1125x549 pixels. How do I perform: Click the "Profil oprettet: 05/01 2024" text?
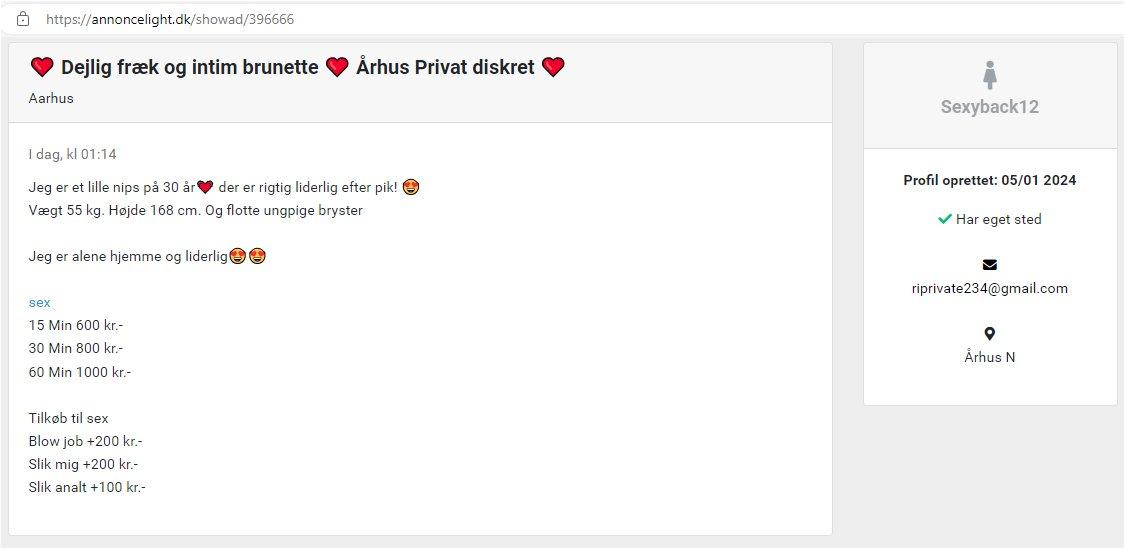point(989,181)
